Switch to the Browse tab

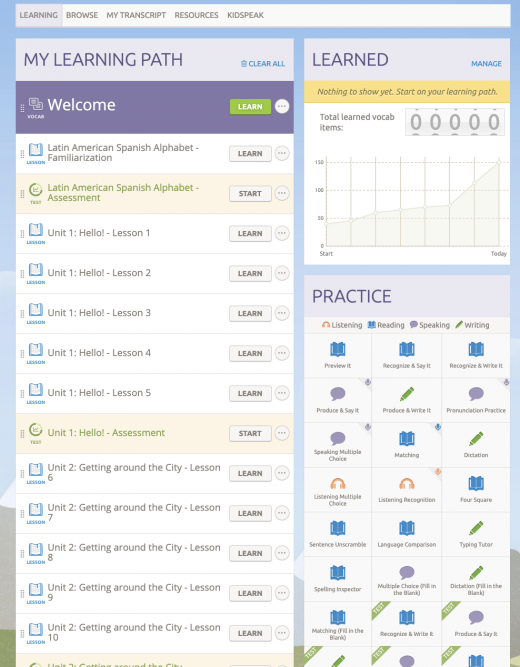click(x=82, y=15)
